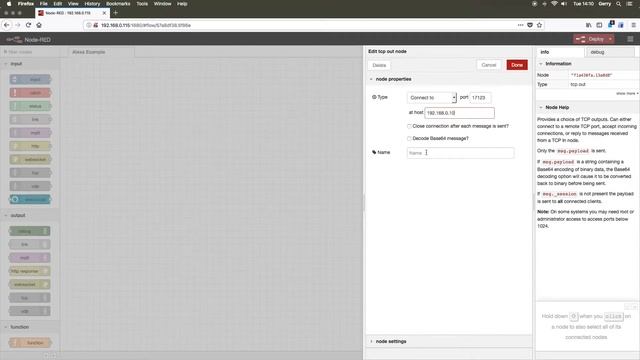Screen dimensions: 640x360
Task: Open the Firefox application menu button
Action: pyautogui.click(x=633, y=25)
